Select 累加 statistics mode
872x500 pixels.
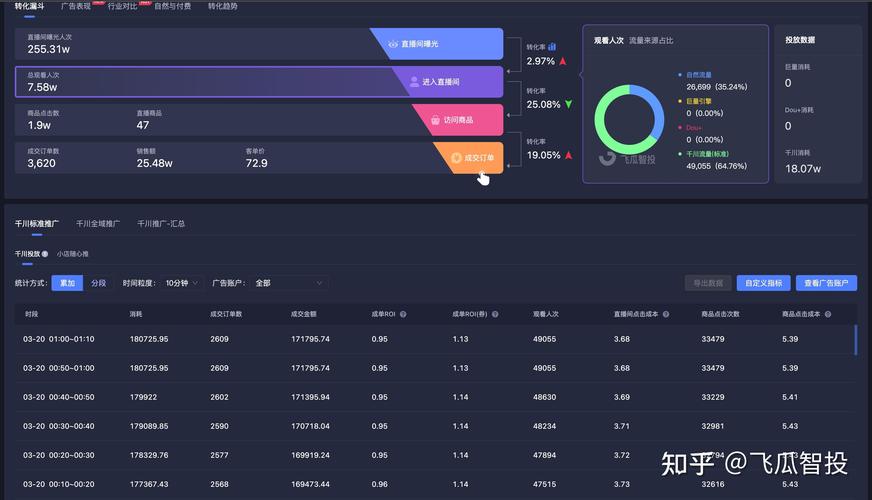tap(67, 283)
